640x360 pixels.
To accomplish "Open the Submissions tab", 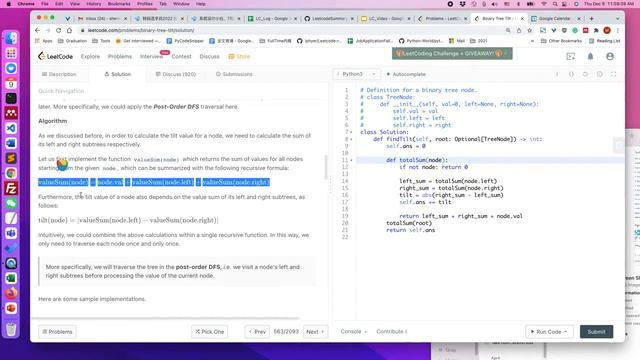I will click(x=234, y=74).
